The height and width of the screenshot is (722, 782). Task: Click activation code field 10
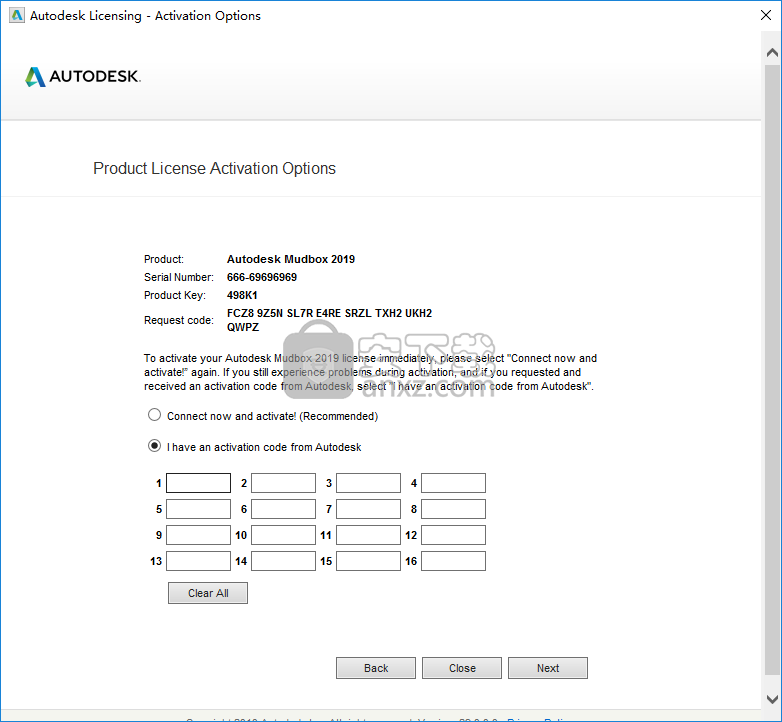click(283, 535)
